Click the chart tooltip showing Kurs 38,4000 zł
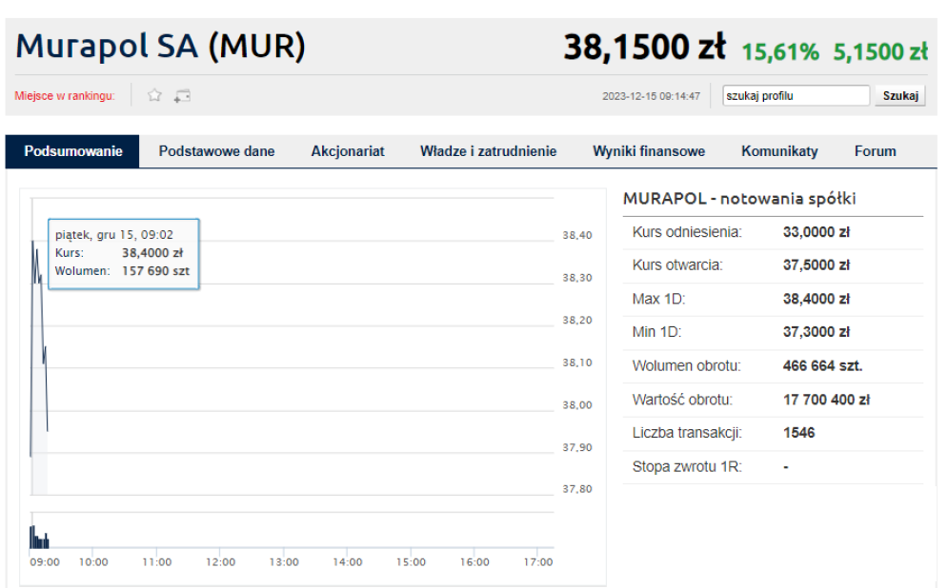The width and height of the screenshot is (948, 588). 123,254
